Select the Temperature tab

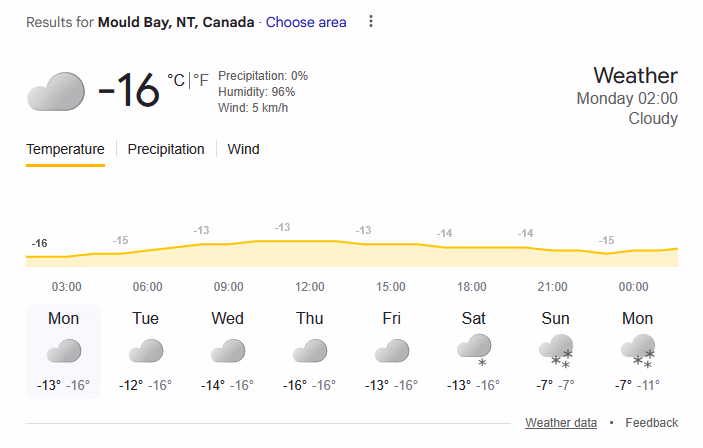[65, 149]
